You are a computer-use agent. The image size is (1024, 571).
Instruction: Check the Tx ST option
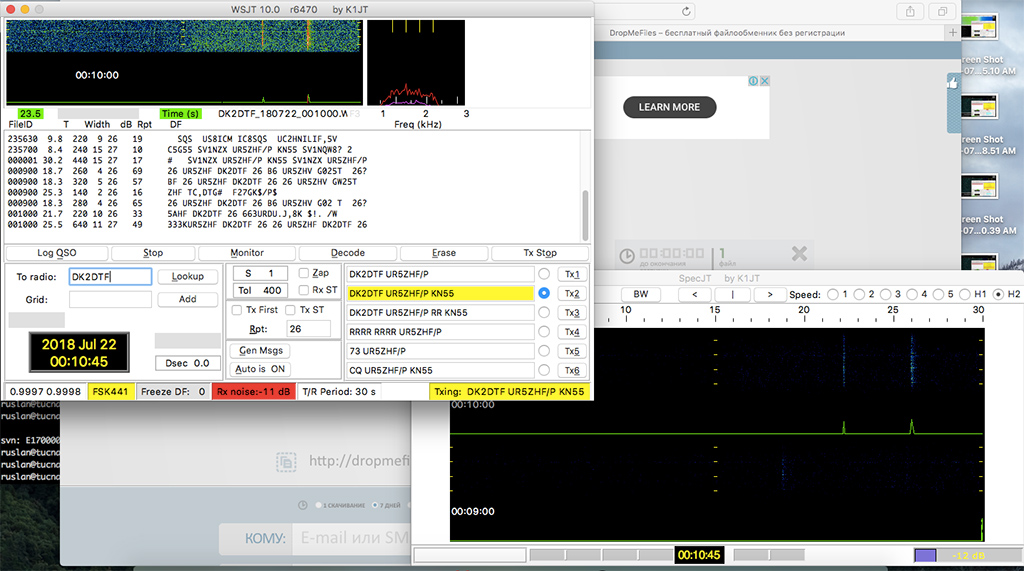(291, 310)
